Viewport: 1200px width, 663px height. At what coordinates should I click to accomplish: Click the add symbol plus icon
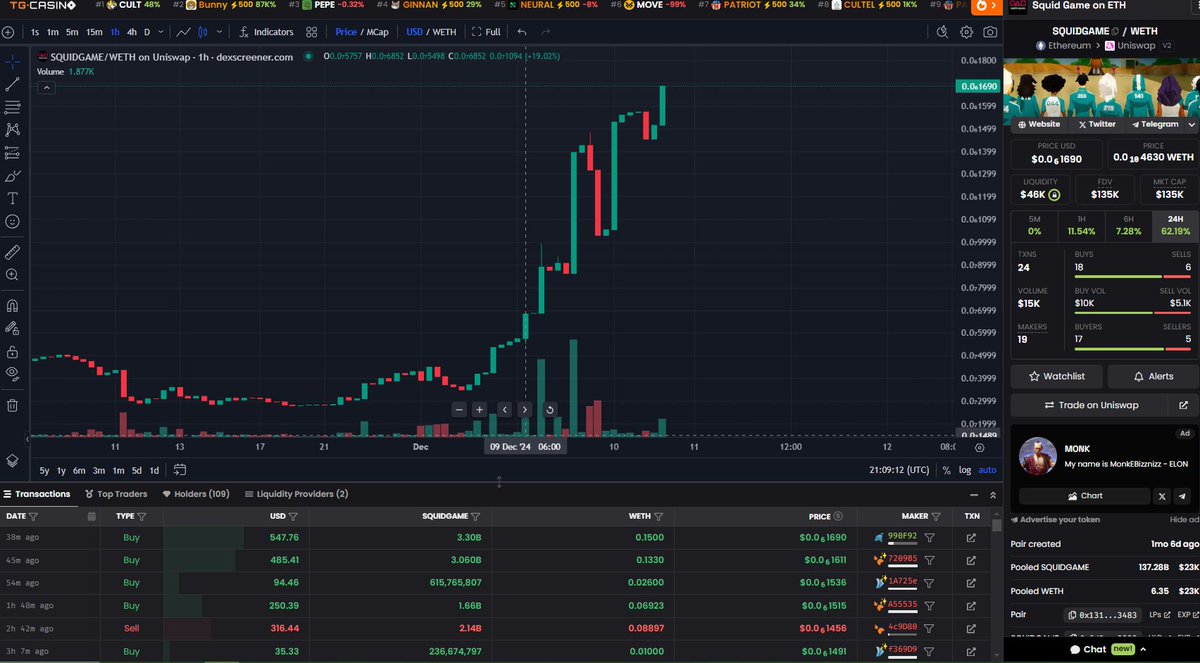(x=8, y=32)
